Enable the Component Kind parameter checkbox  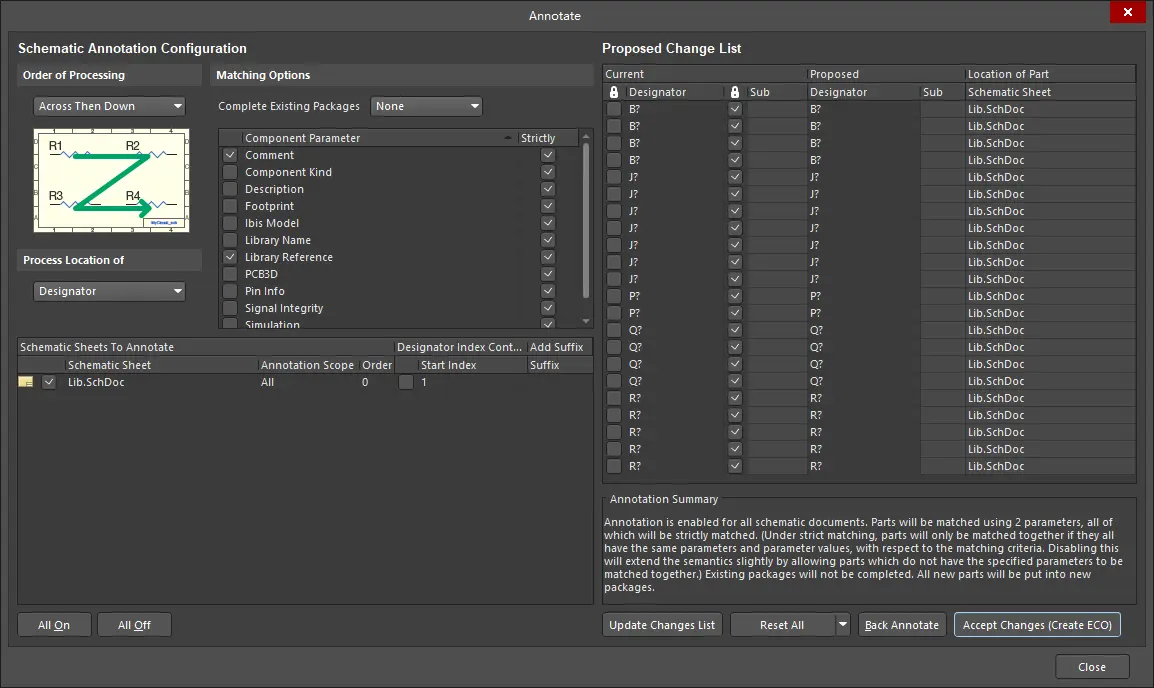click(230, 172)
